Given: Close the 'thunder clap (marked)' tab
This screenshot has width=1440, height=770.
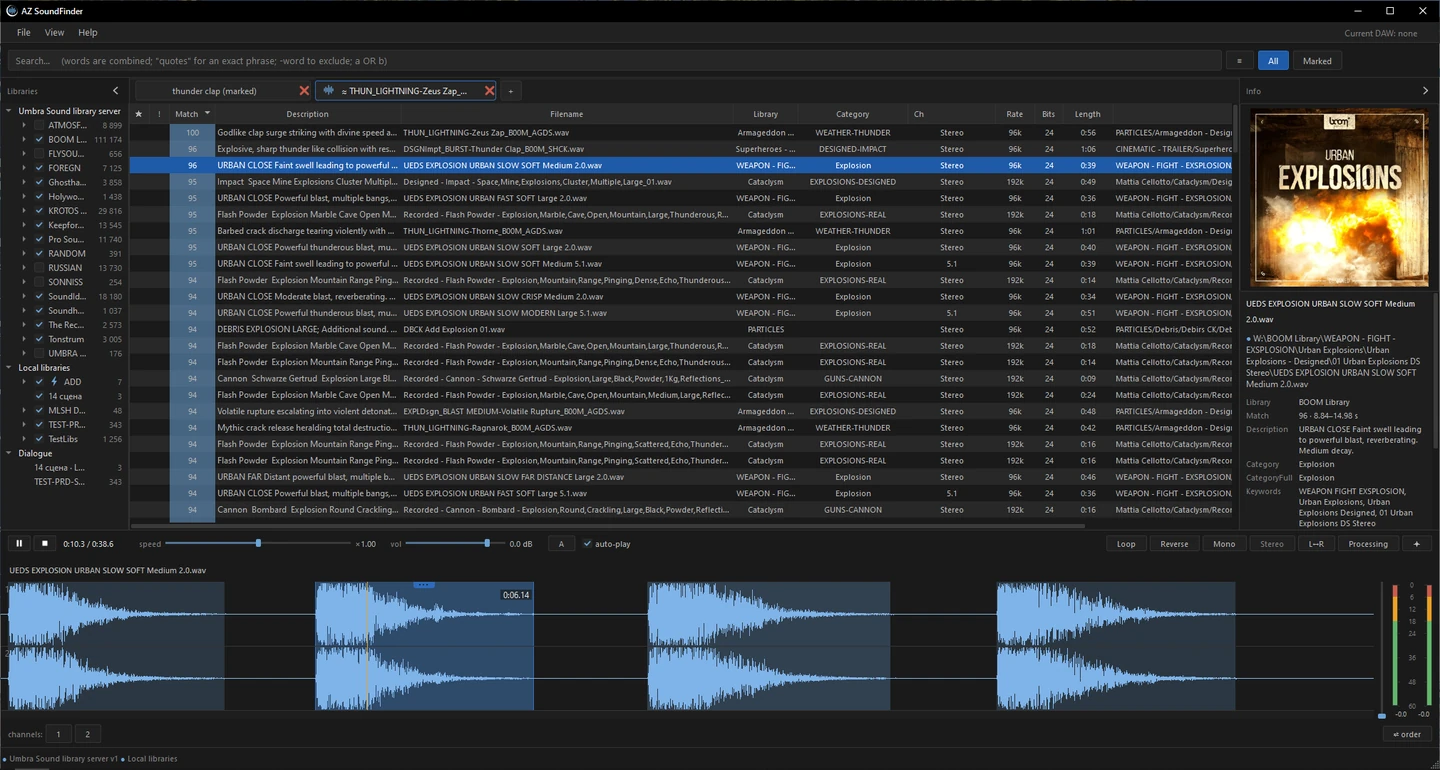Looking at the screenshot, I should (305, 91).
